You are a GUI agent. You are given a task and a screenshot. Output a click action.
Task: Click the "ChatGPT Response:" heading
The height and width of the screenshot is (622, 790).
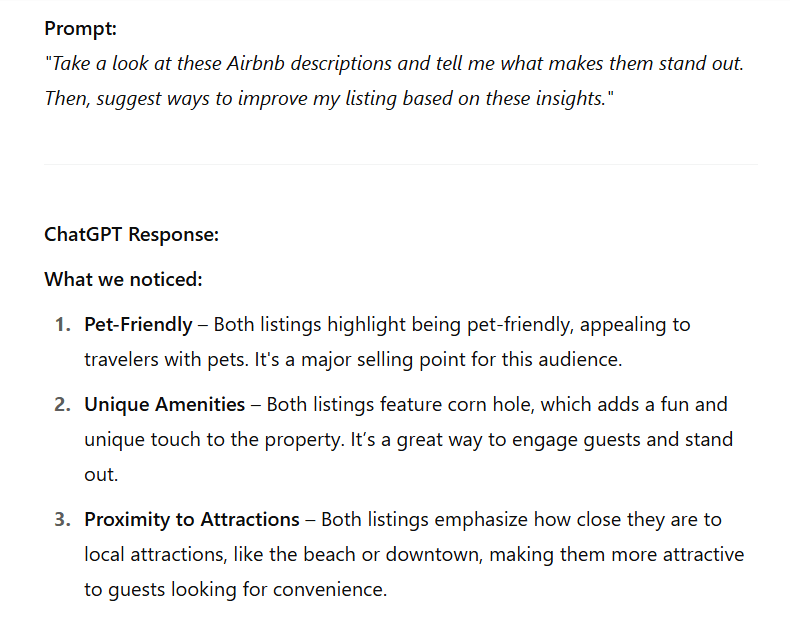click(131, 235)
